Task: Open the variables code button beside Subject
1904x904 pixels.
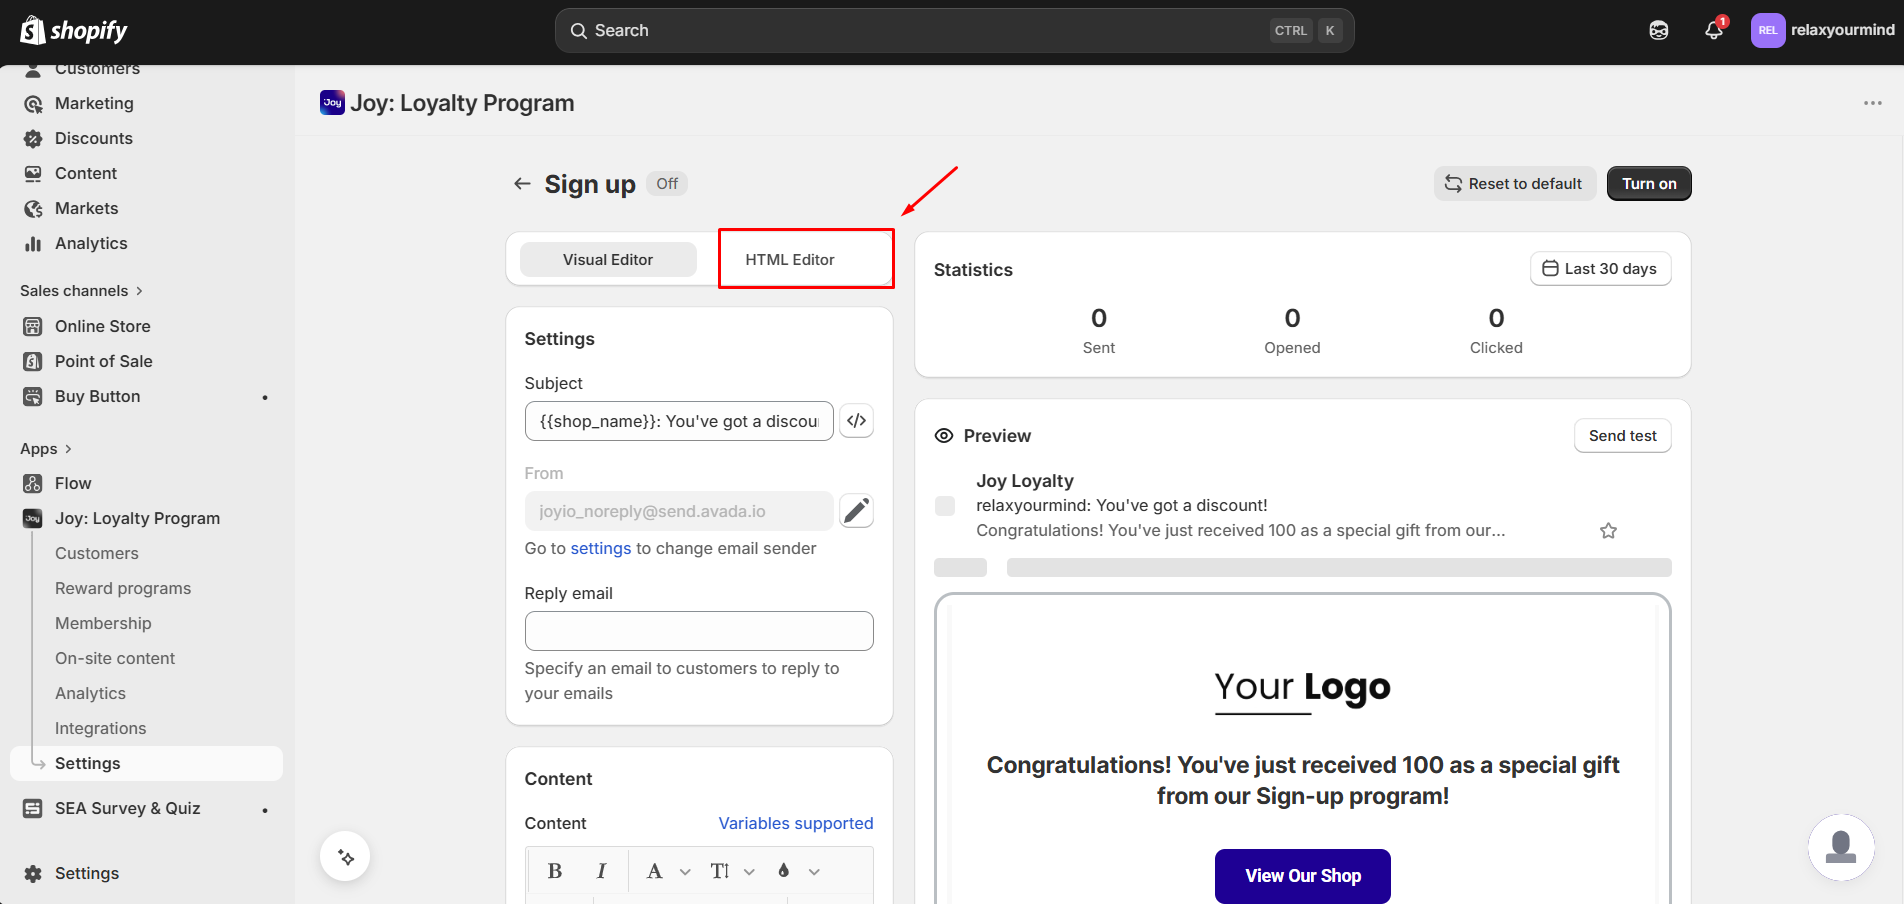Action: [x=856, y=421]
